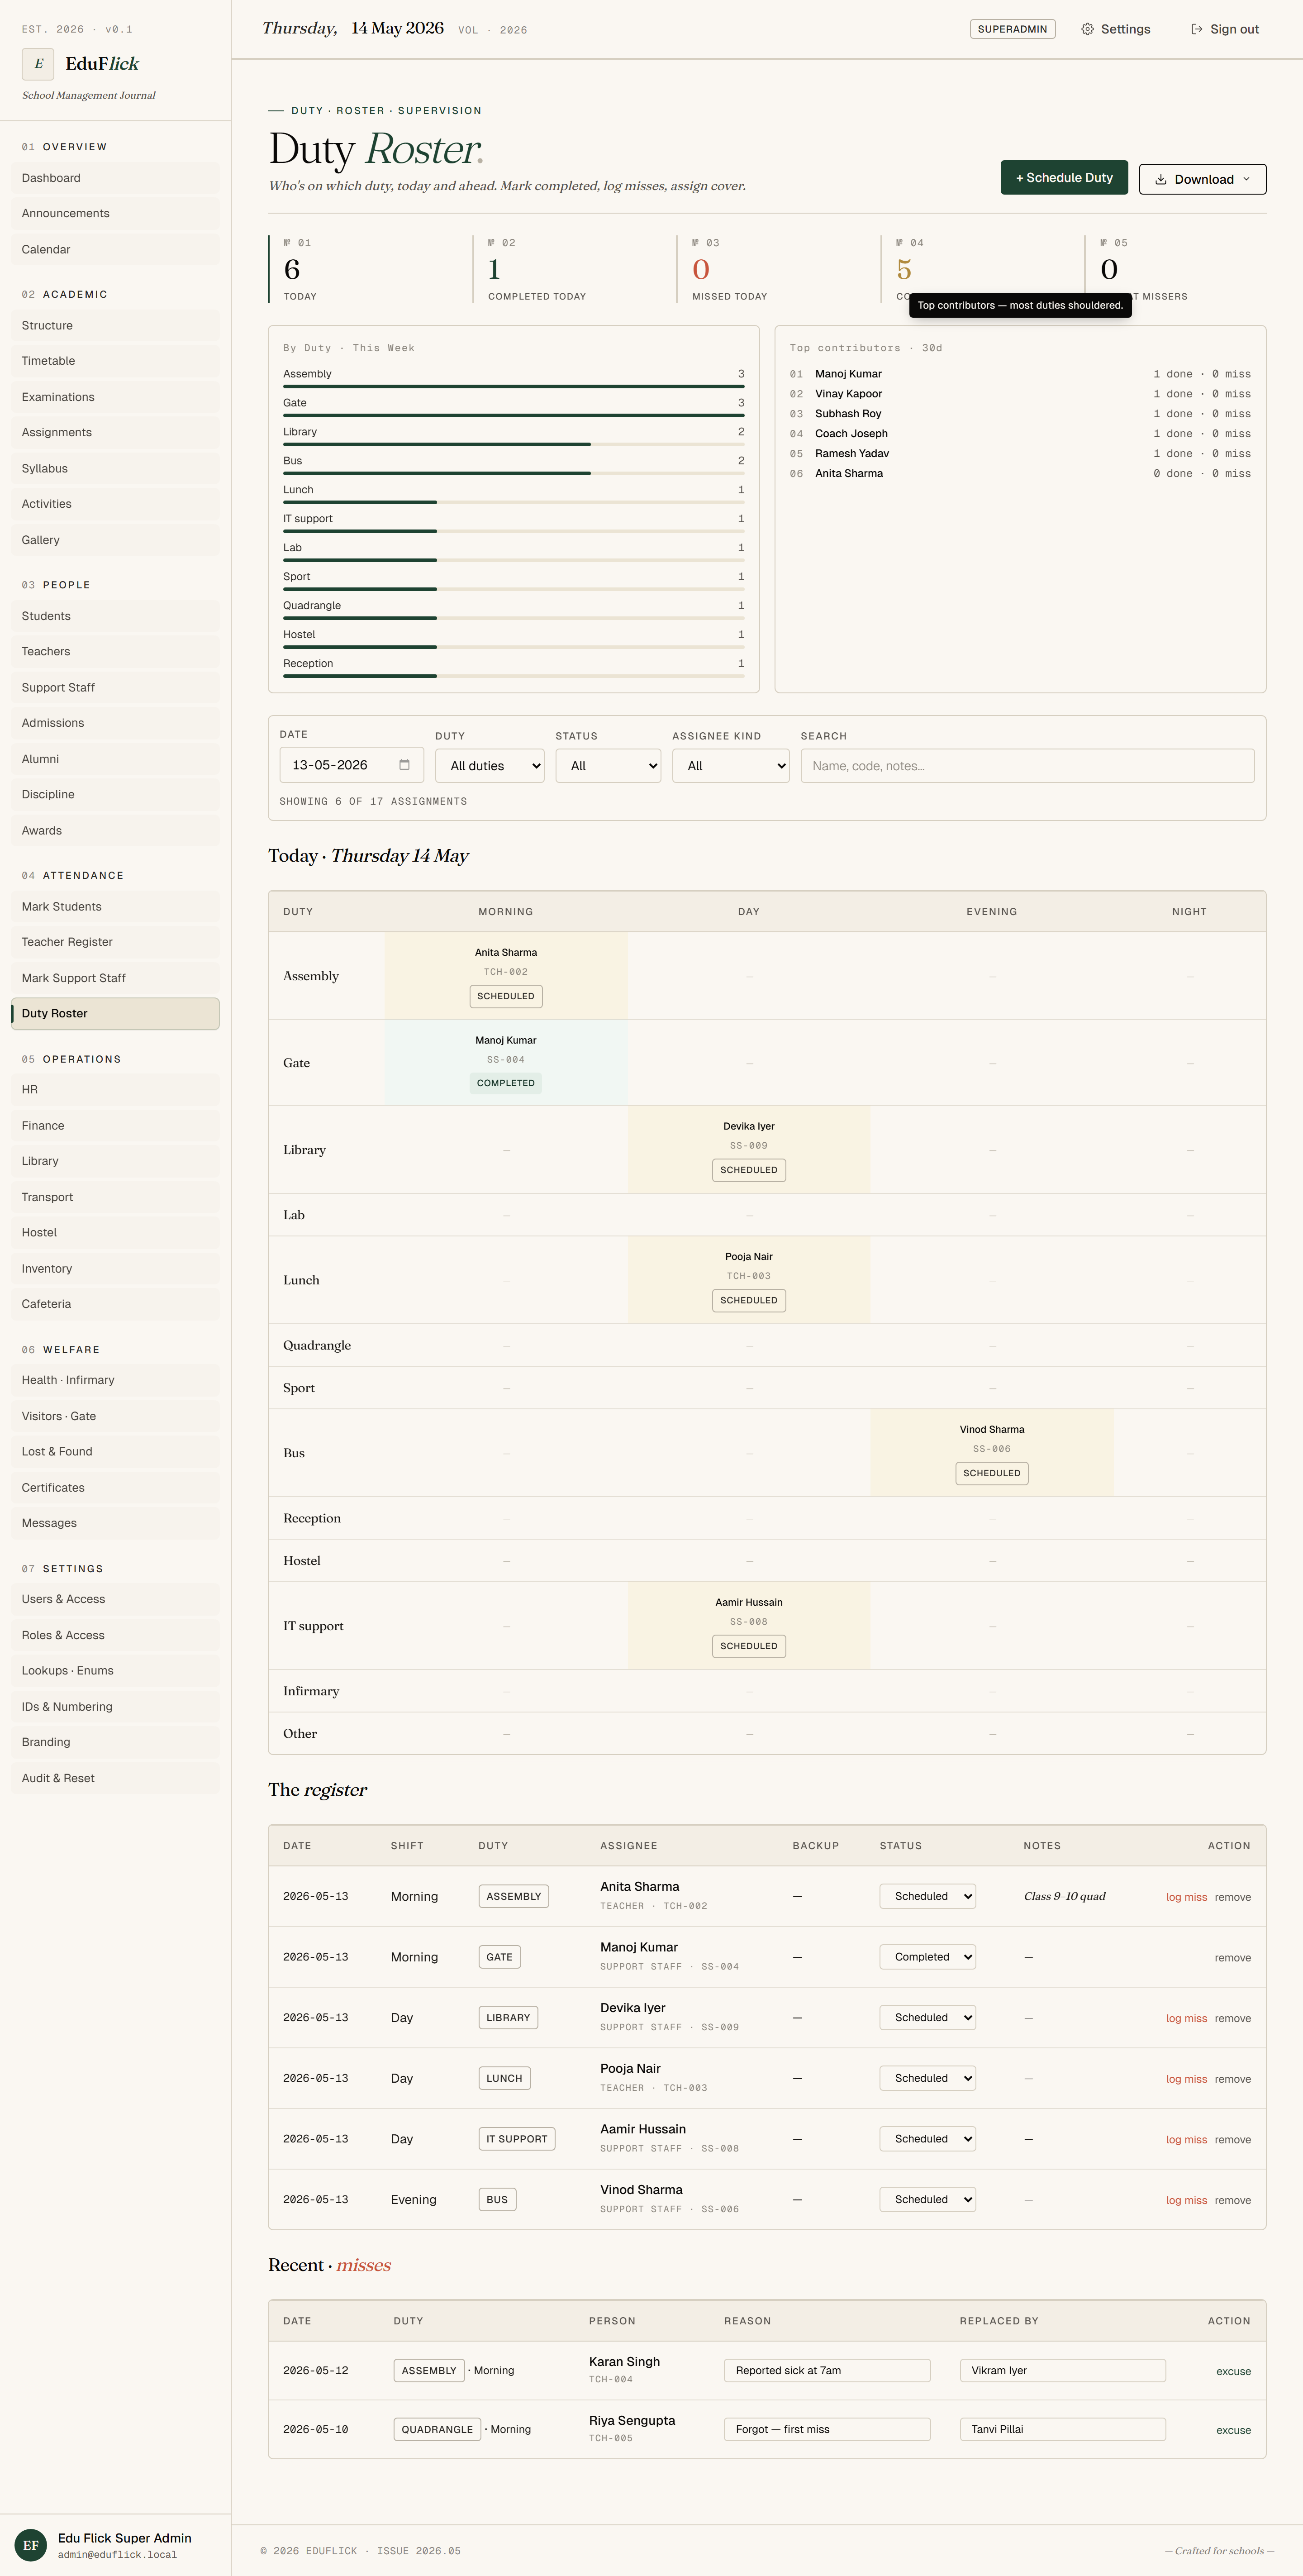The image size is (1303, 2576).
Task: Open status dropdown for Devika Iyer row
Action: pyautogui.click(x=927, y=2018)
